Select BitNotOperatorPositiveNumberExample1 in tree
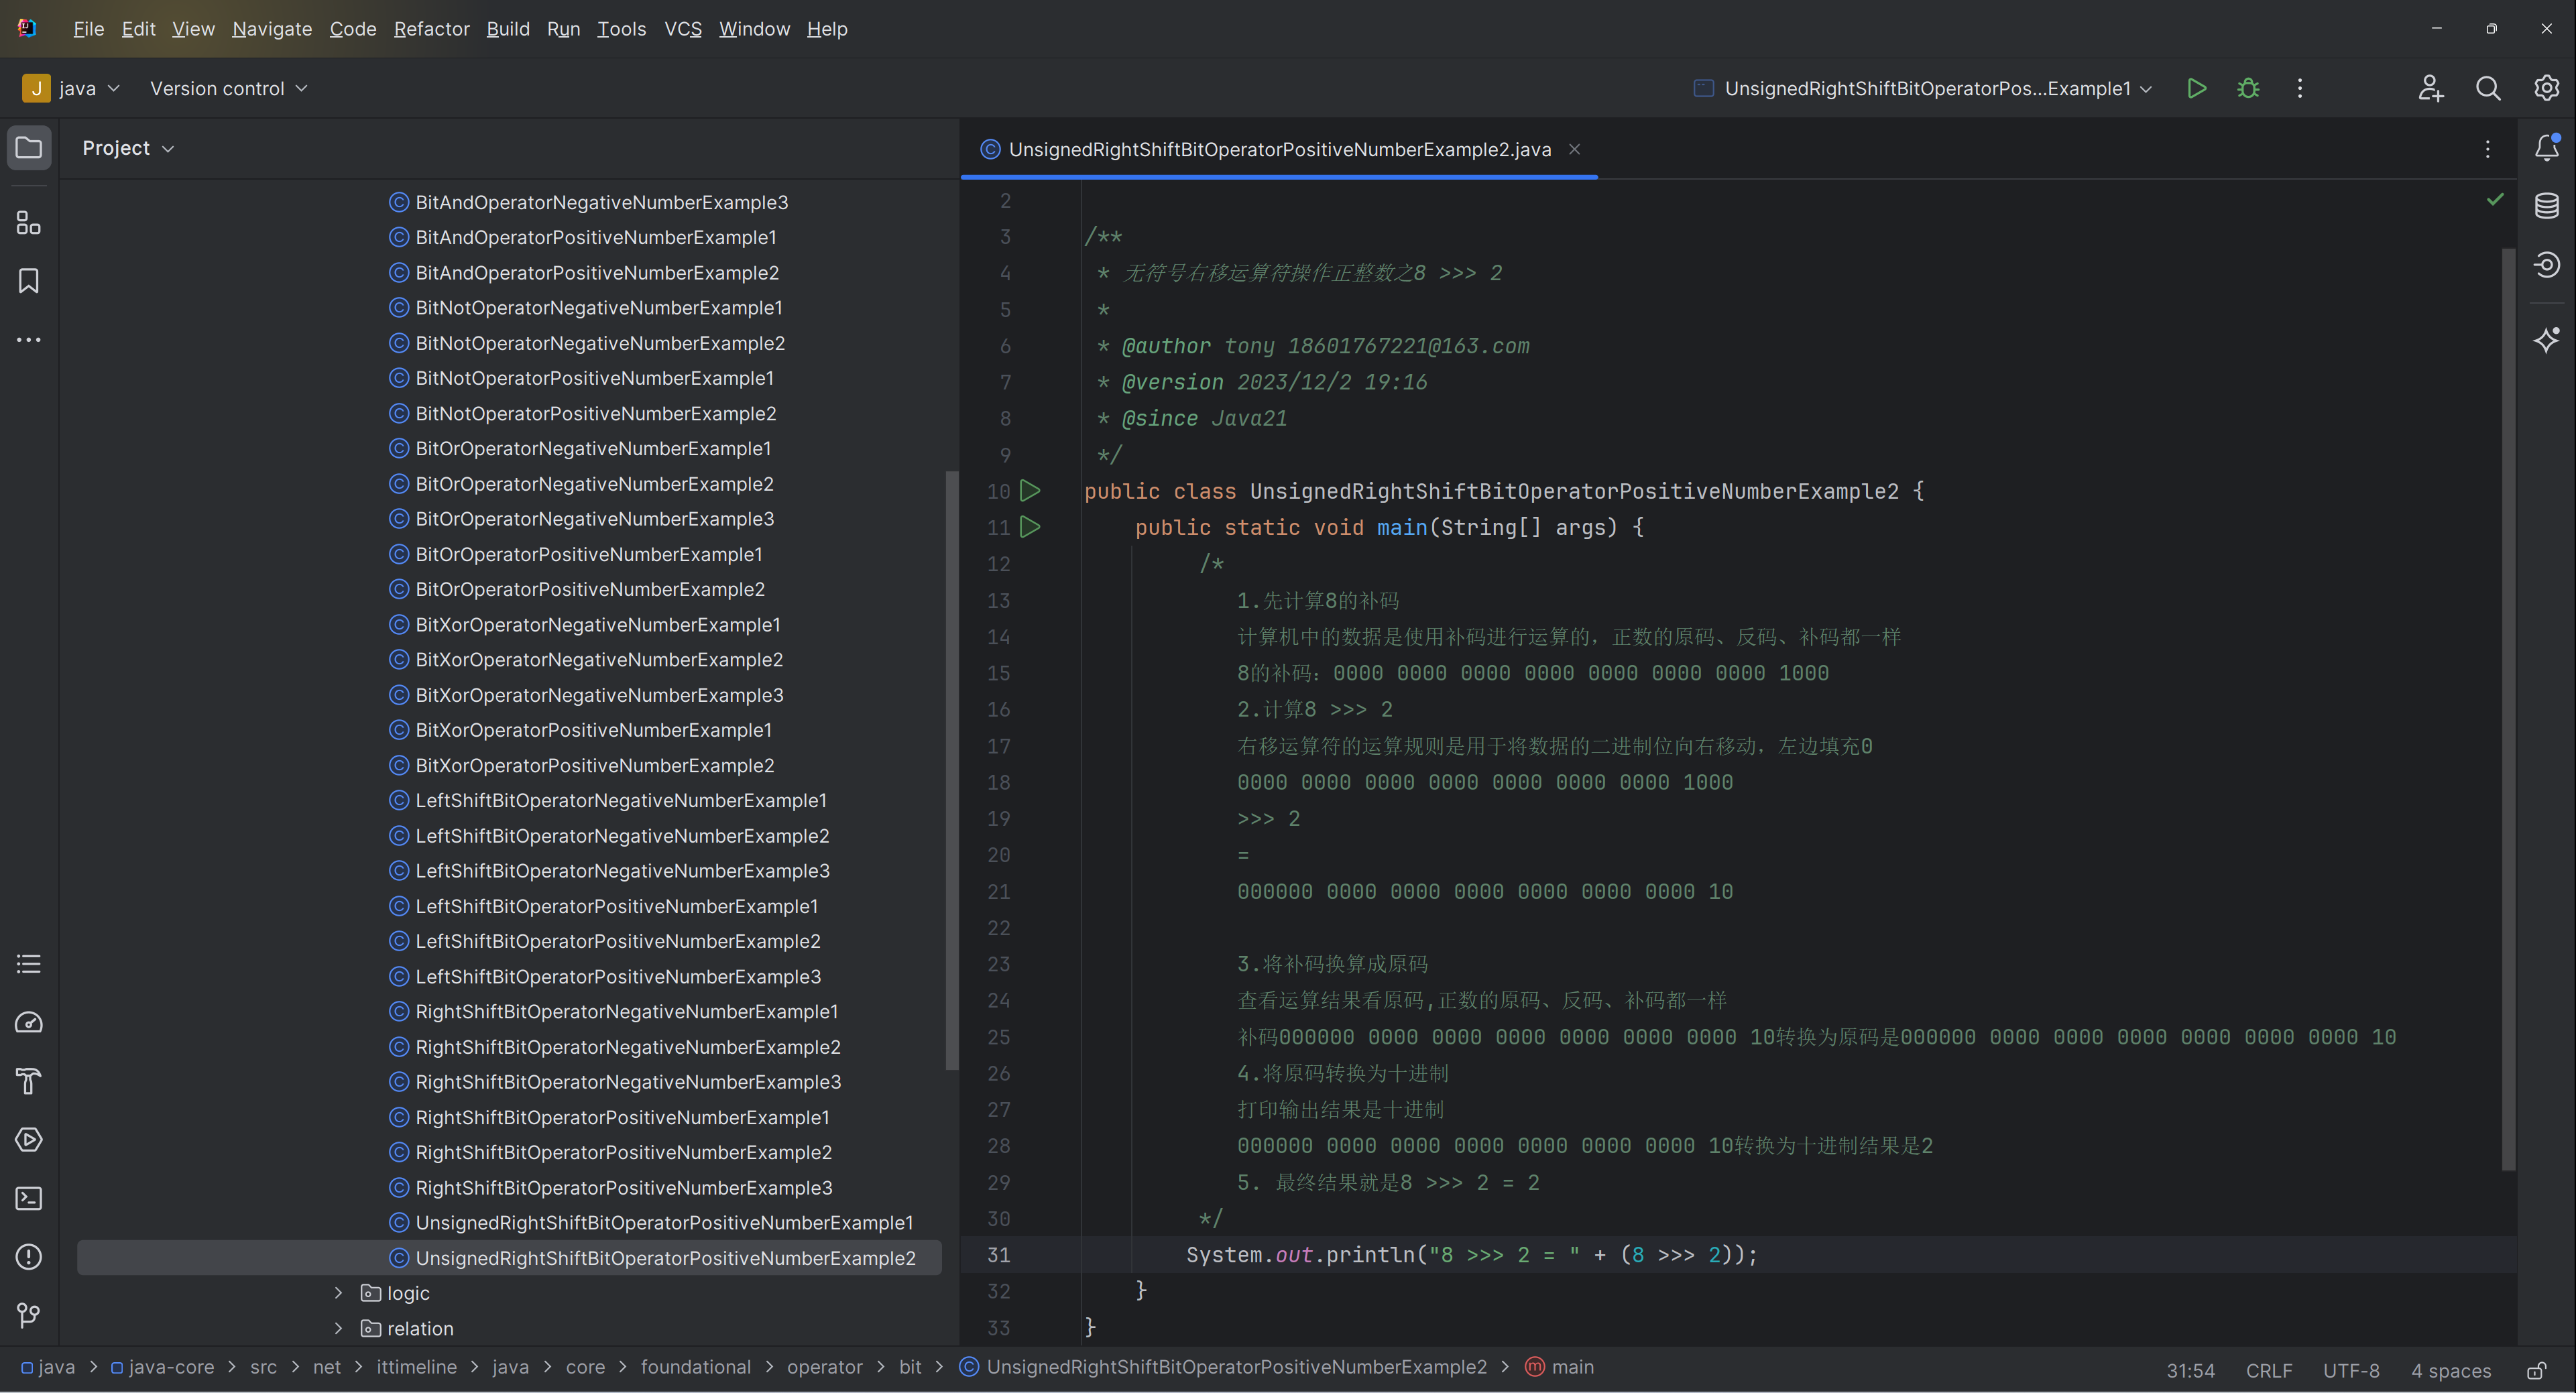 [x=594, y=378]
